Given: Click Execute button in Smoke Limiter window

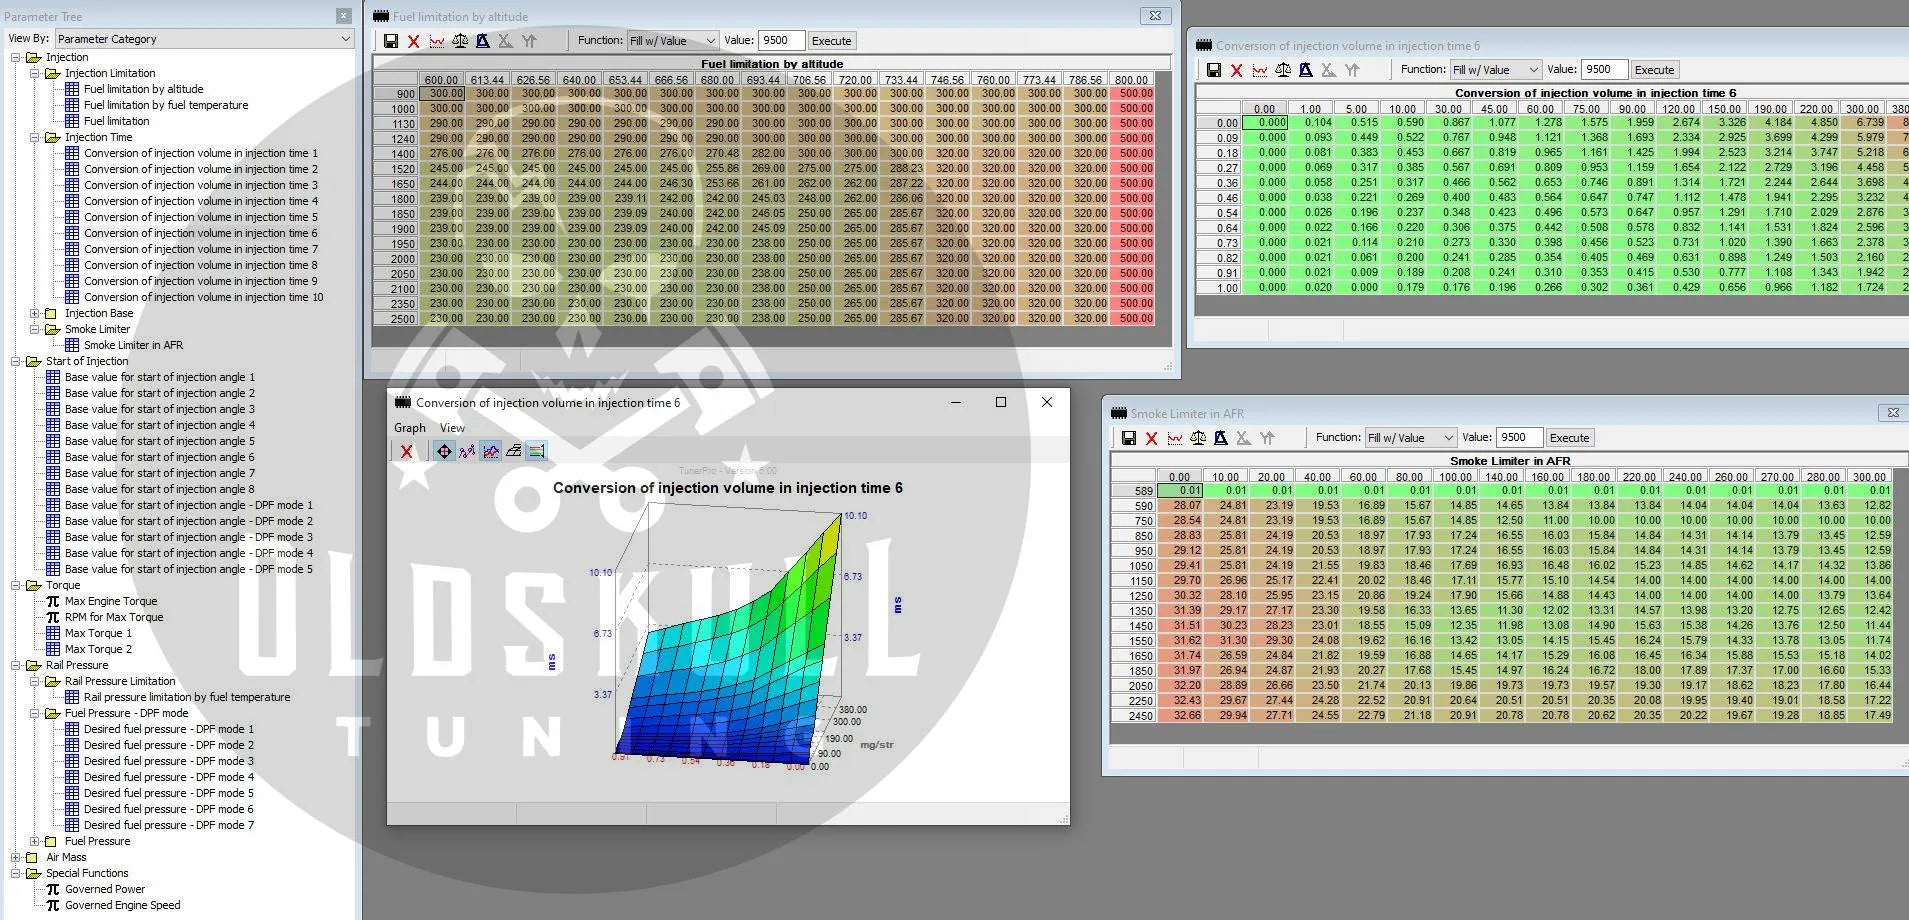Looking at the screenshot, I should 1568,438.
